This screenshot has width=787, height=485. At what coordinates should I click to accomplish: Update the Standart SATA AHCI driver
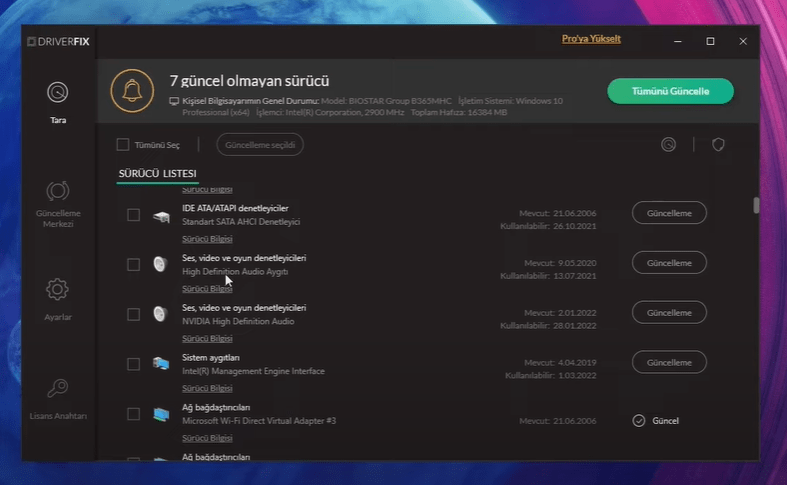pos(669,213)
